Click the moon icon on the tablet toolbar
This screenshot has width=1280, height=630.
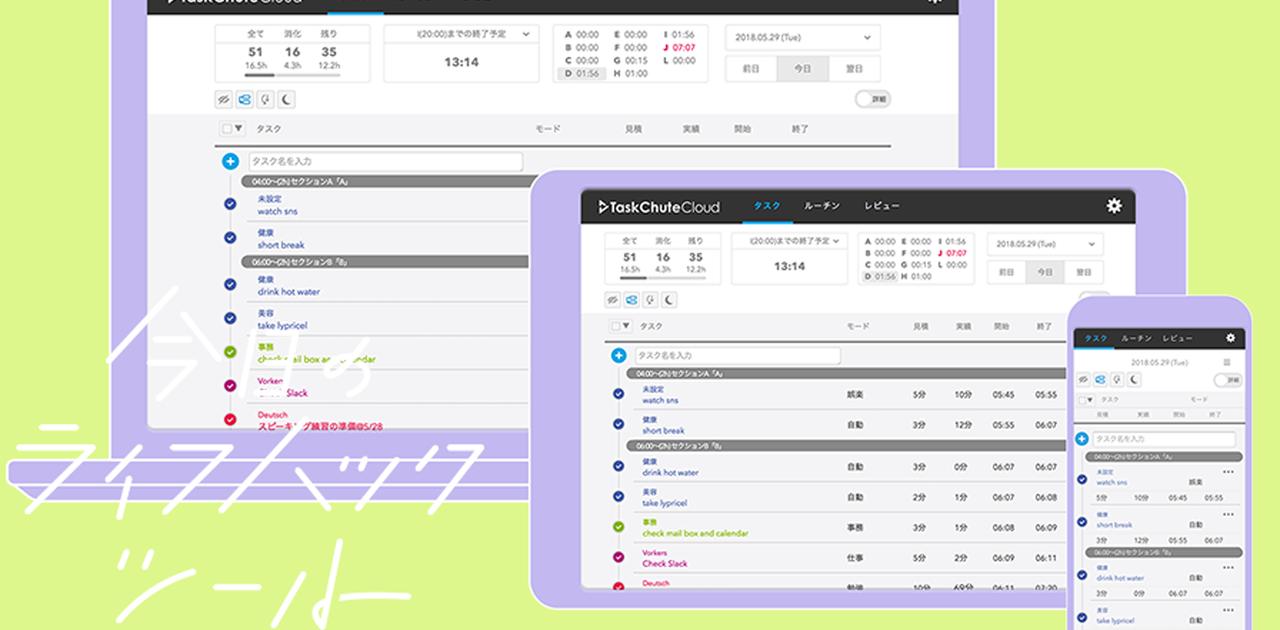[670, 300]
